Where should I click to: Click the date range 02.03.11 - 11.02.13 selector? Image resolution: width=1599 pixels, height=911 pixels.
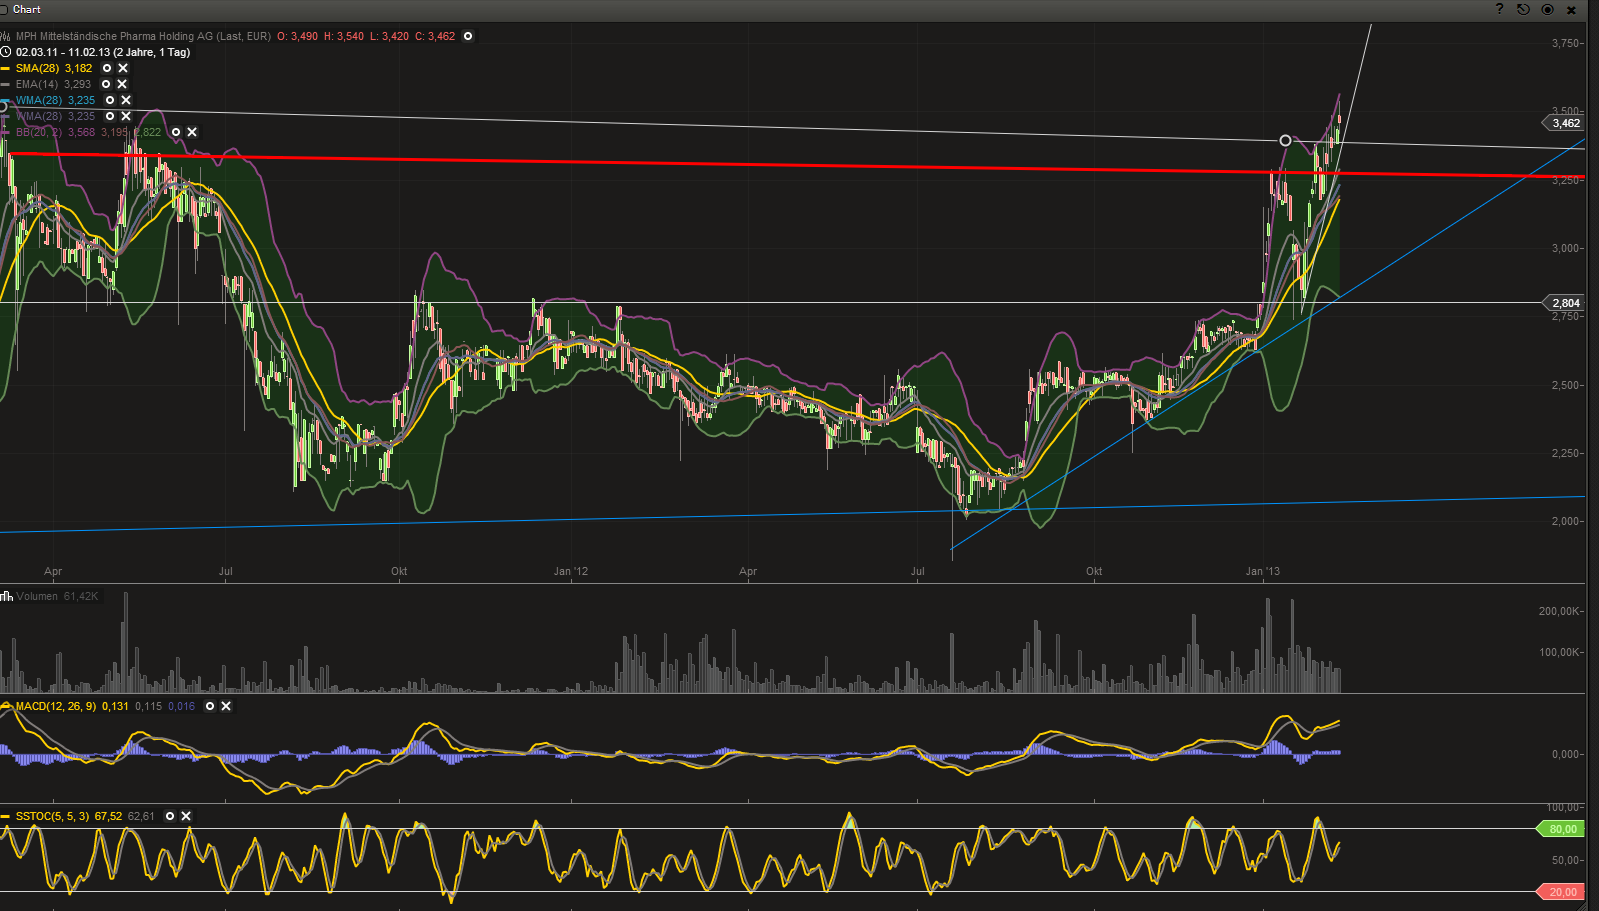[102, 52]
